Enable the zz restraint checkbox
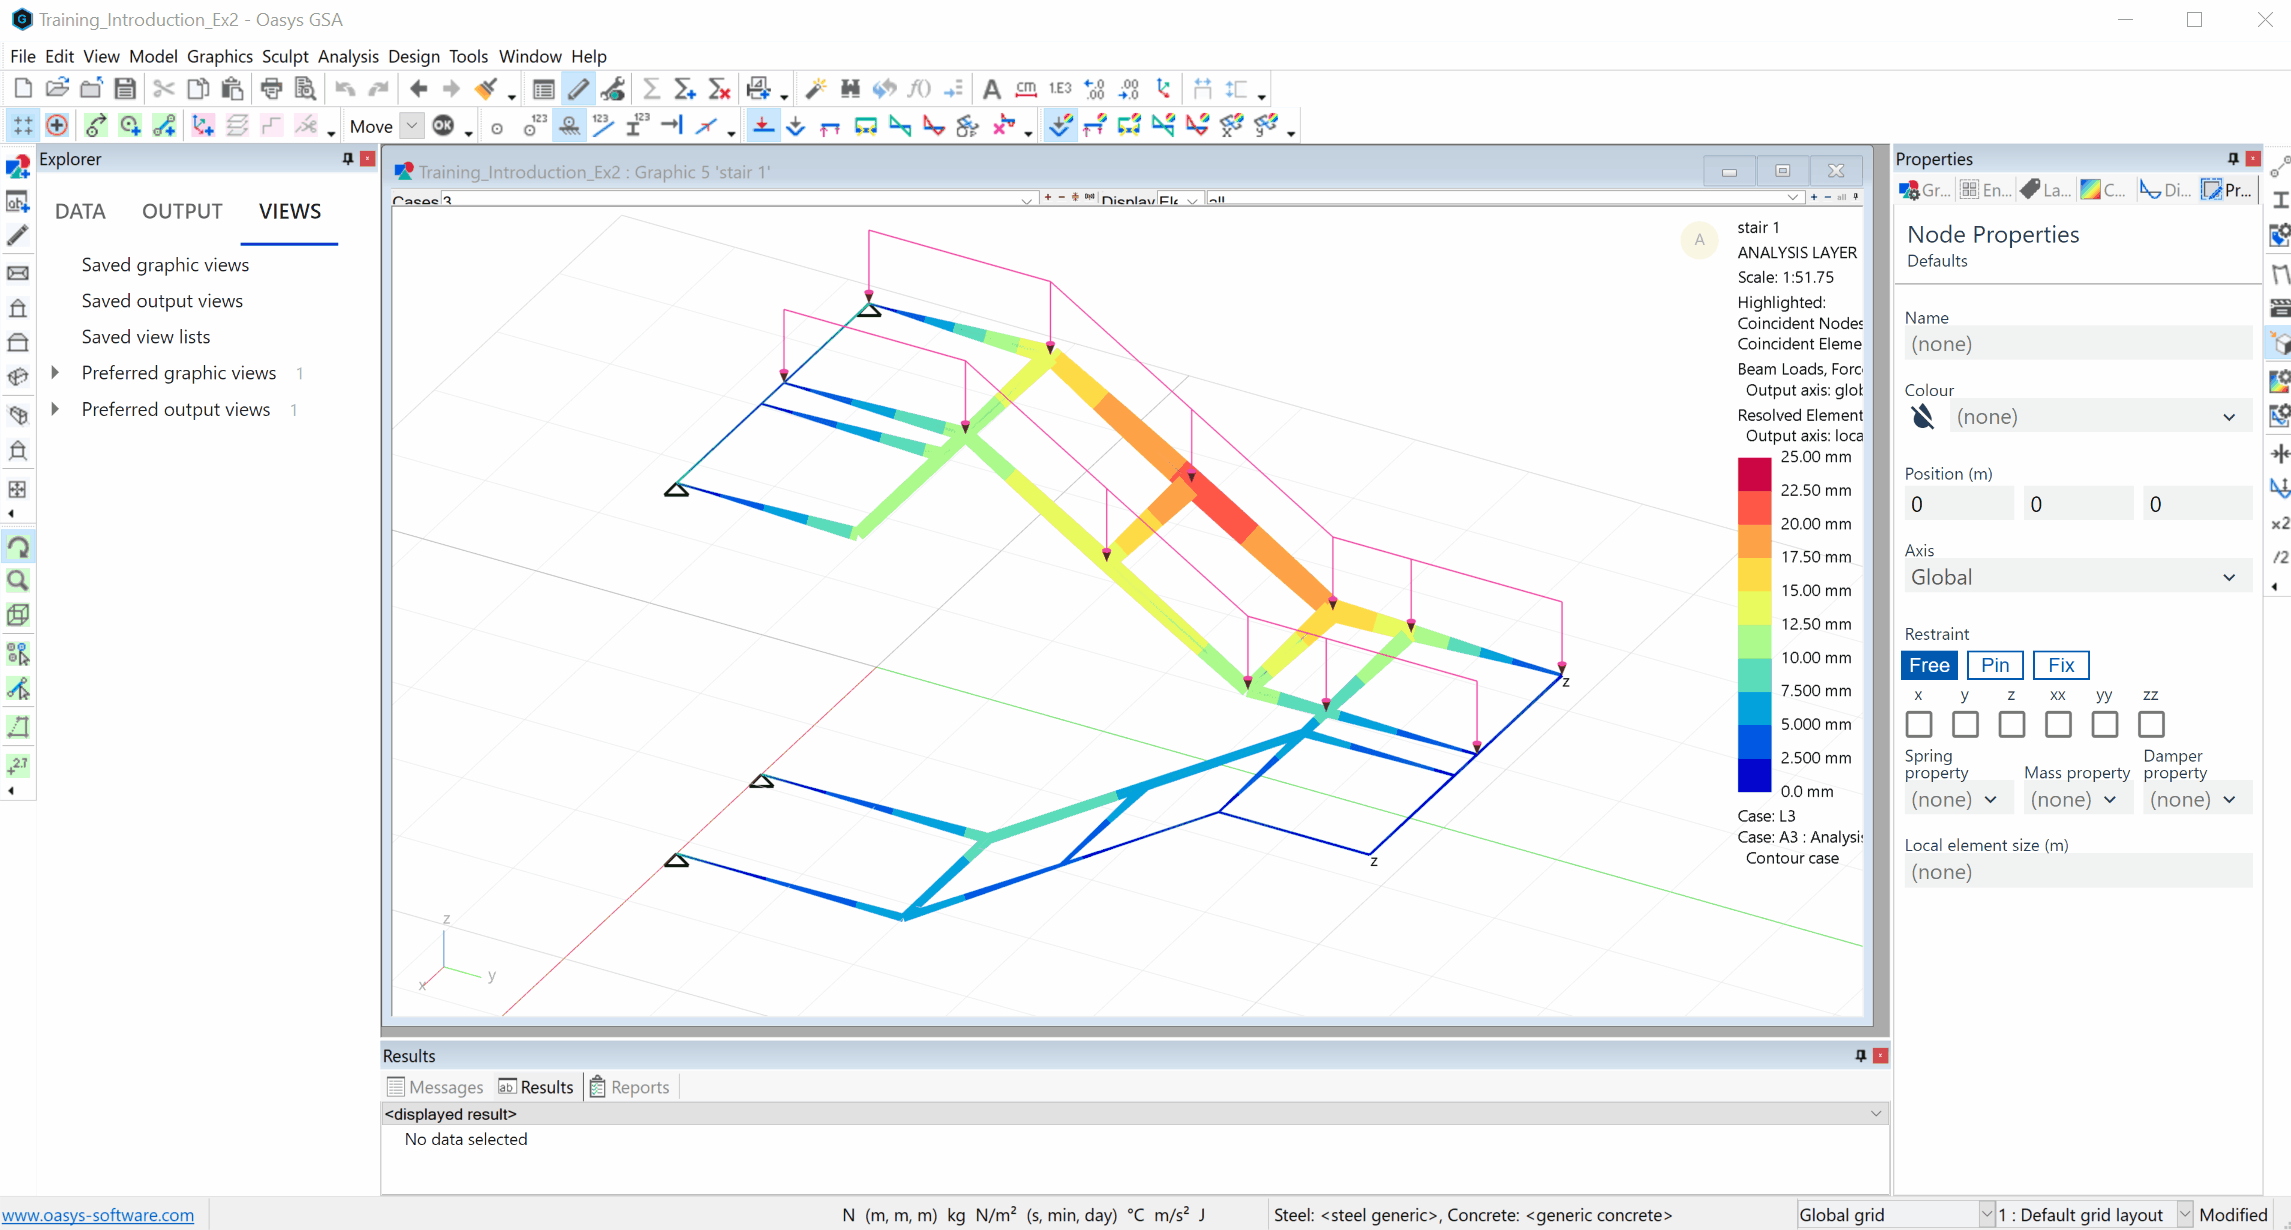 click(x=2150, y=724)
